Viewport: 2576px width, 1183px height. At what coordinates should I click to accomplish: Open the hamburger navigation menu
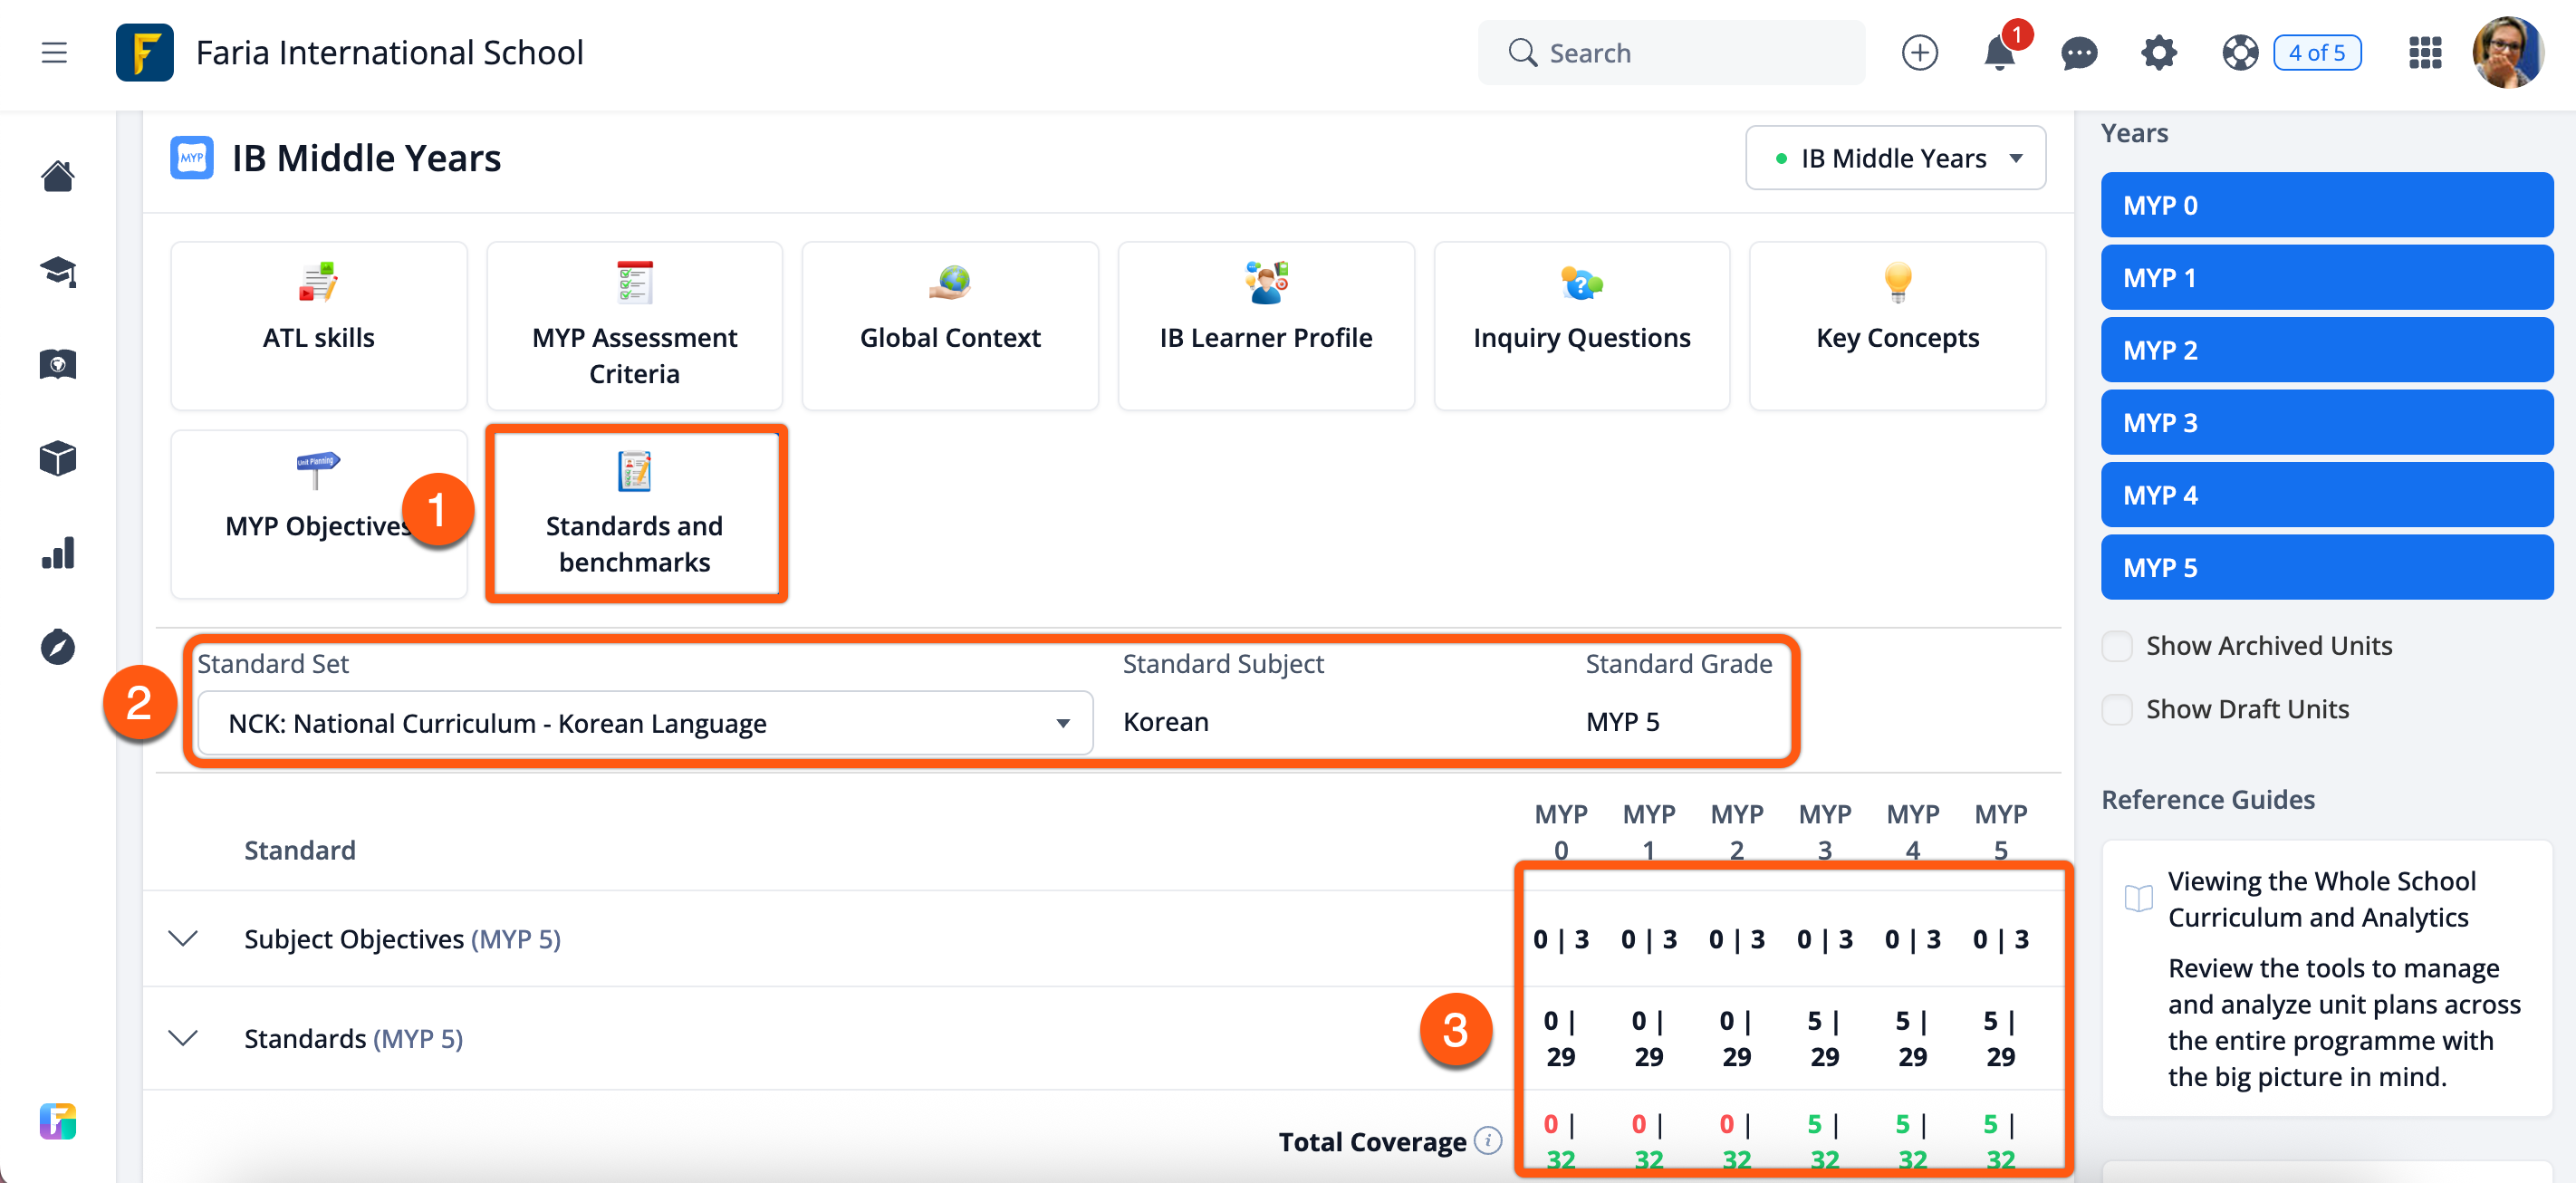pyautogui.click(x=54, y=52)
